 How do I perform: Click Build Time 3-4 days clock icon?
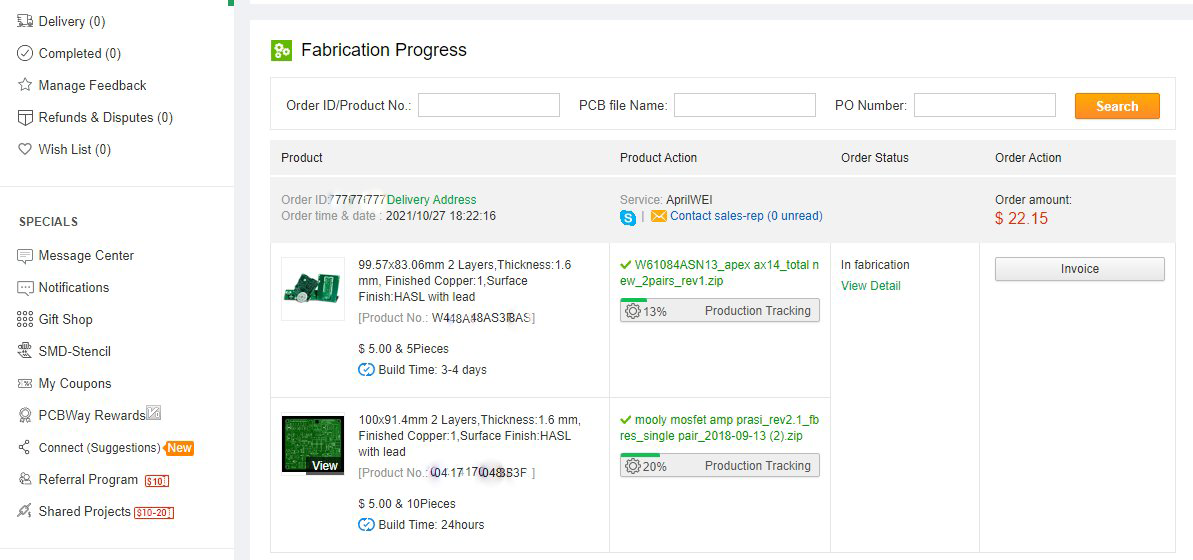(366, 370)
